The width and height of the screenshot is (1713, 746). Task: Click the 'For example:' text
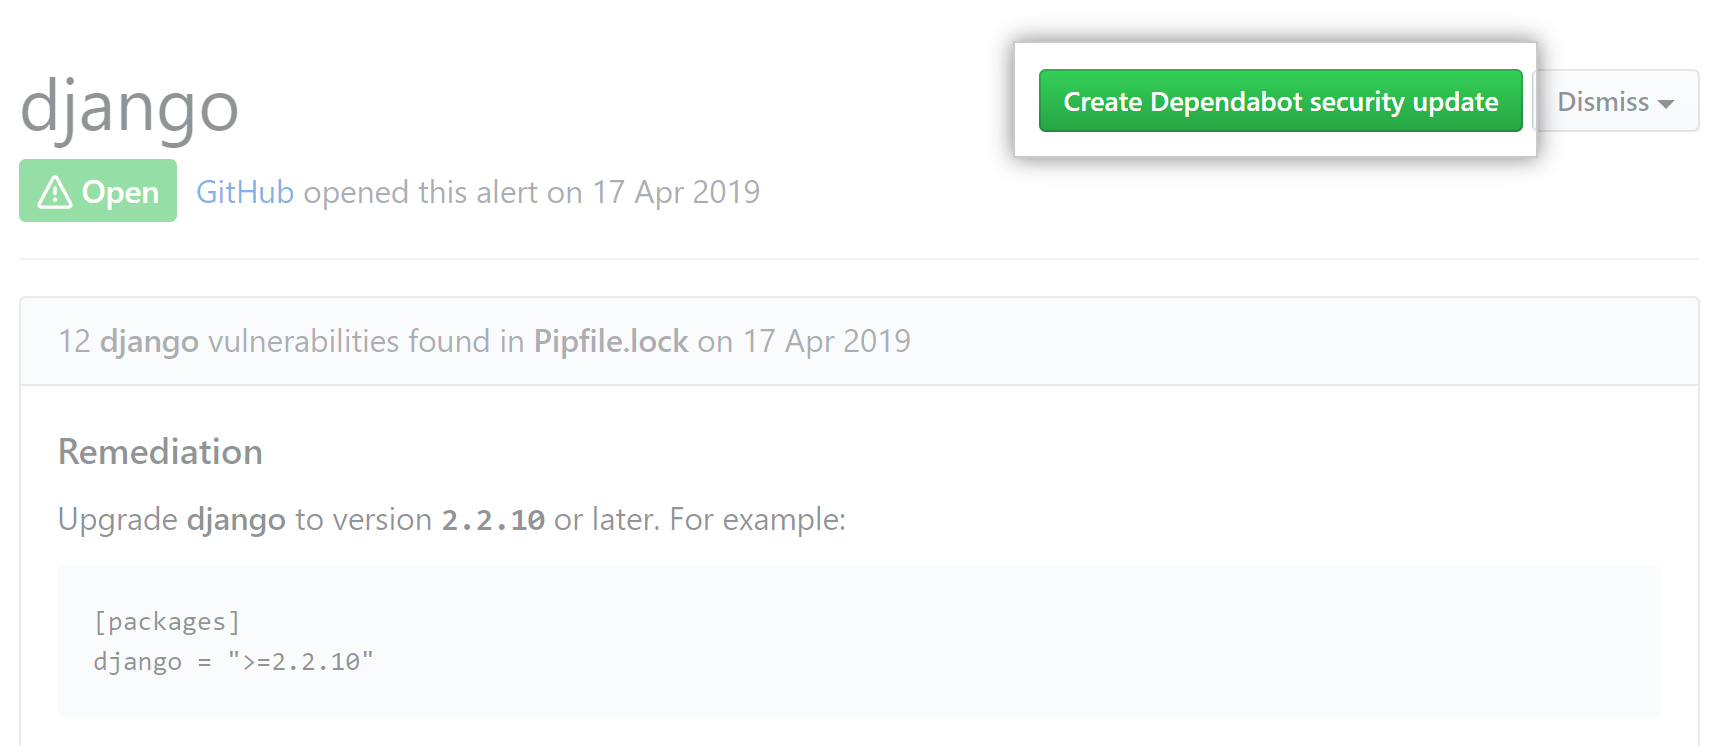757,520
